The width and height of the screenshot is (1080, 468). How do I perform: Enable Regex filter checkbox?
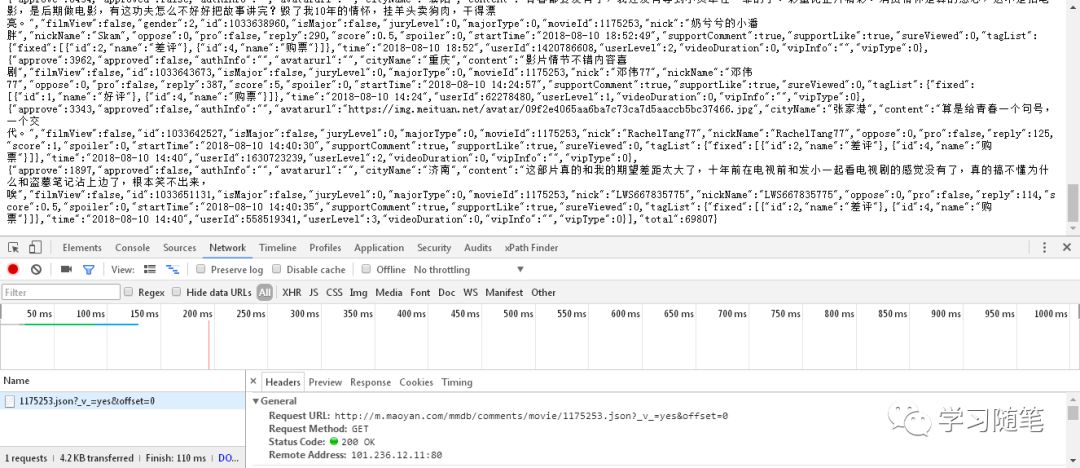(128, 292)
